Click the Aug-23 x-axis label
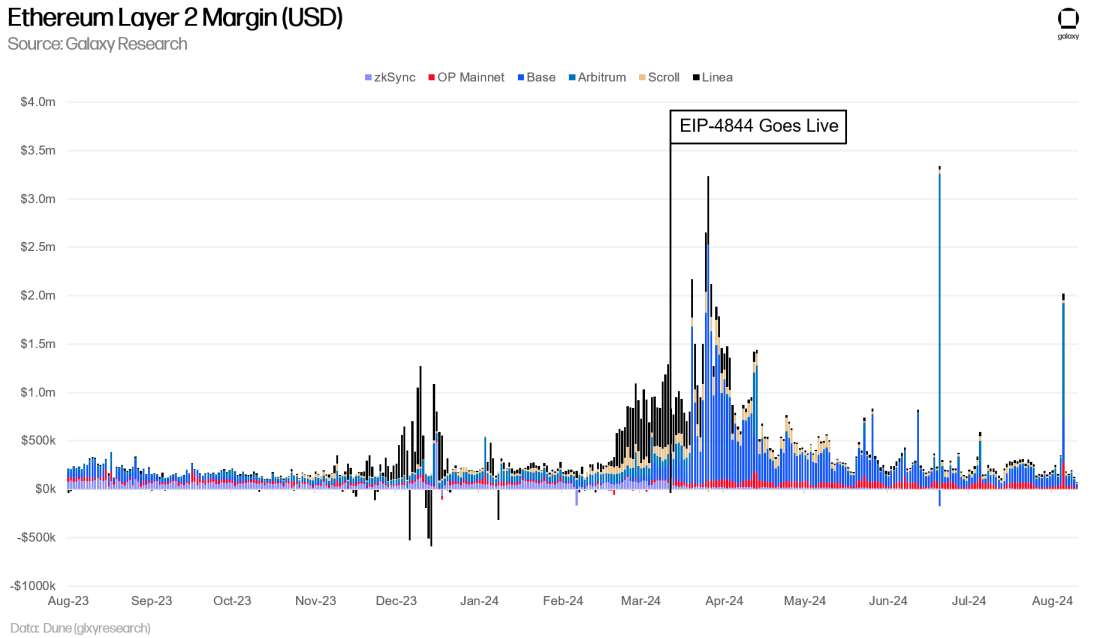 68,601
